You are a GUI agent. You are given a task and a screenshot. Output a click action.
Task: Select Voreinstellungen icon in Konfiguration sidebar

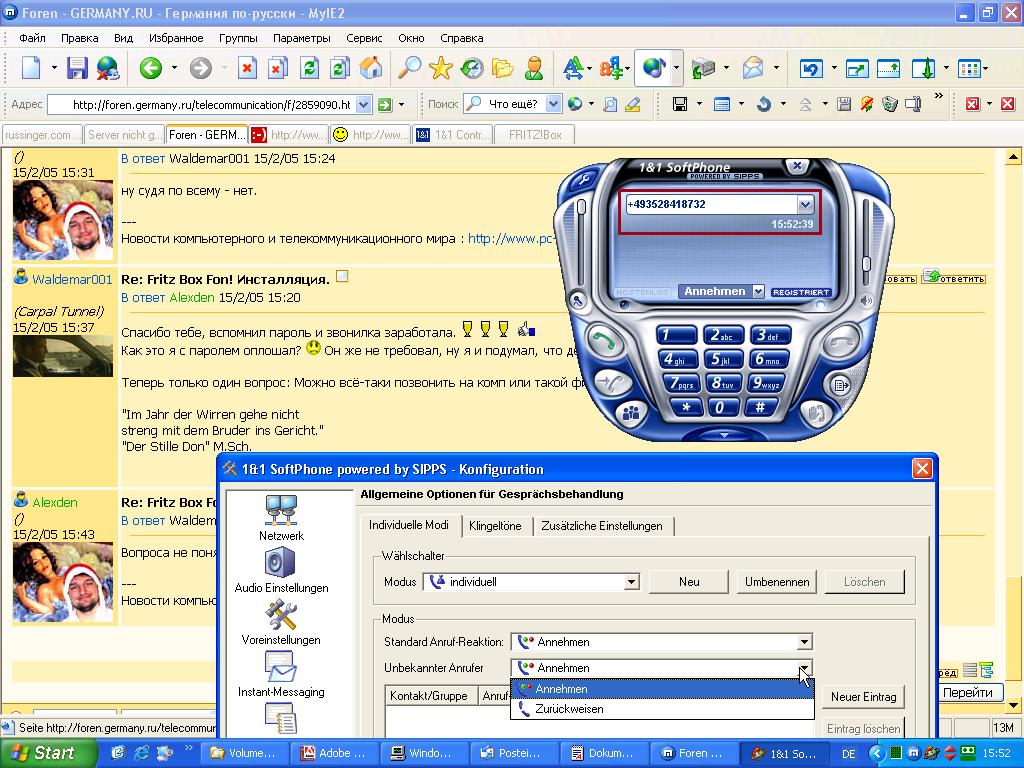click(x=281, y=622)
